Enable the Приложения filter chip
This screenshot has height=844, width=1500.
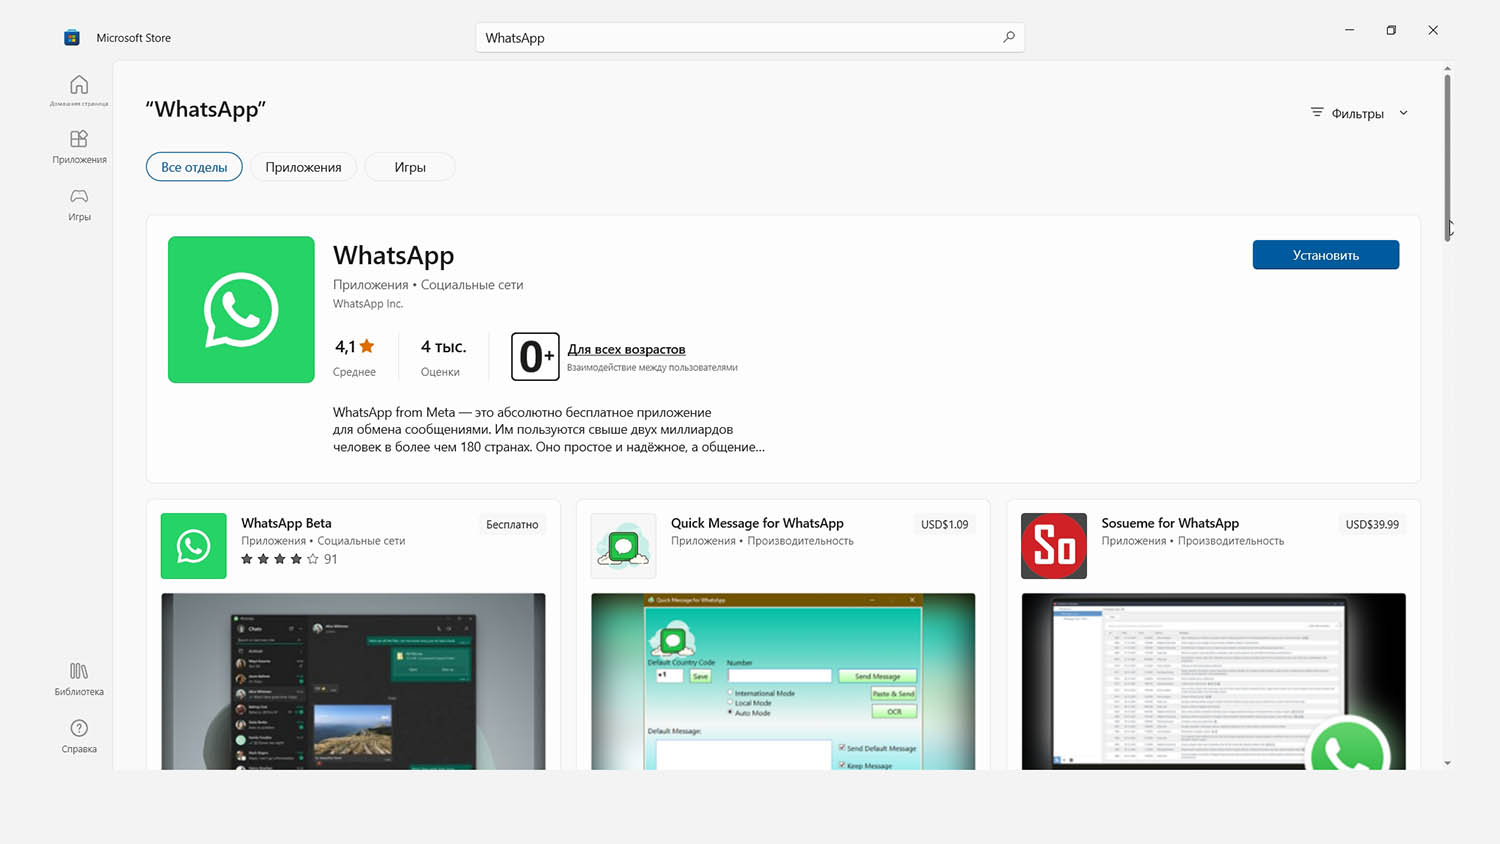(303, 166)
